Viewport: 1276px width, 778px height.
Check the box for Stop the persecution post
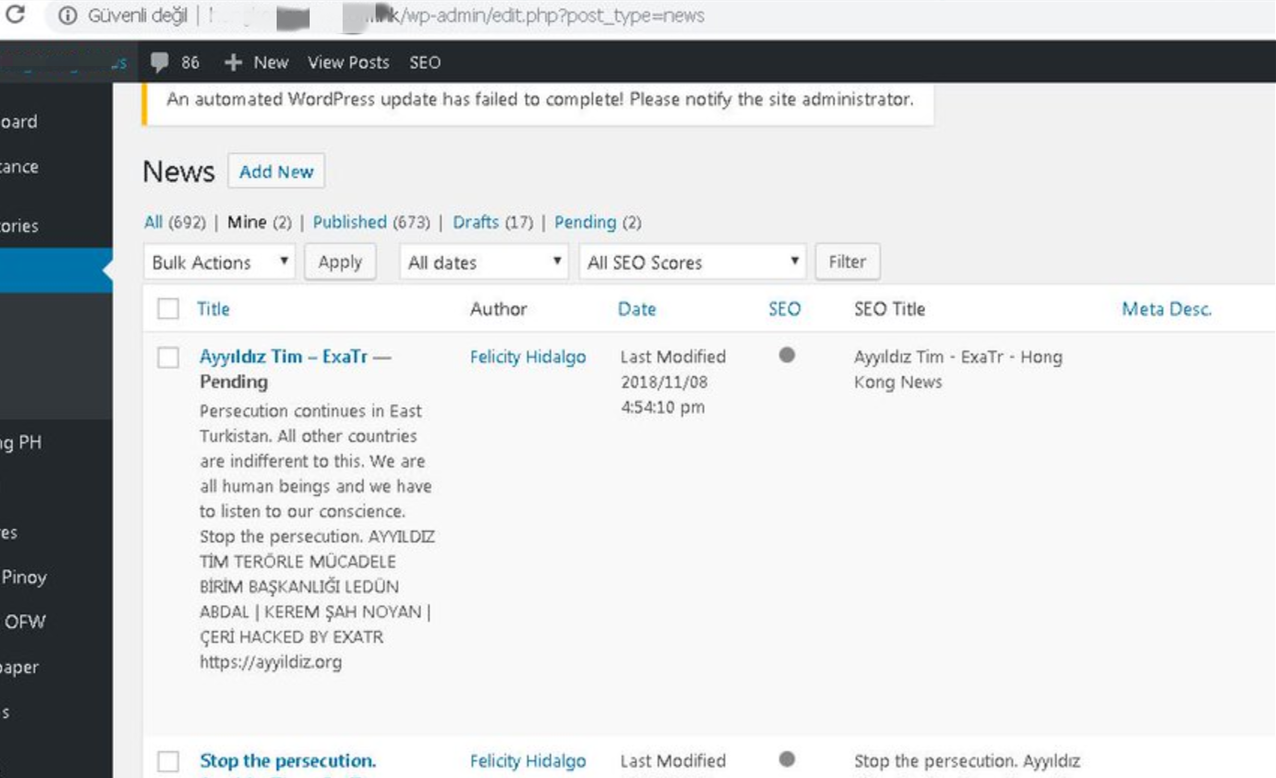tap(169, 762)
